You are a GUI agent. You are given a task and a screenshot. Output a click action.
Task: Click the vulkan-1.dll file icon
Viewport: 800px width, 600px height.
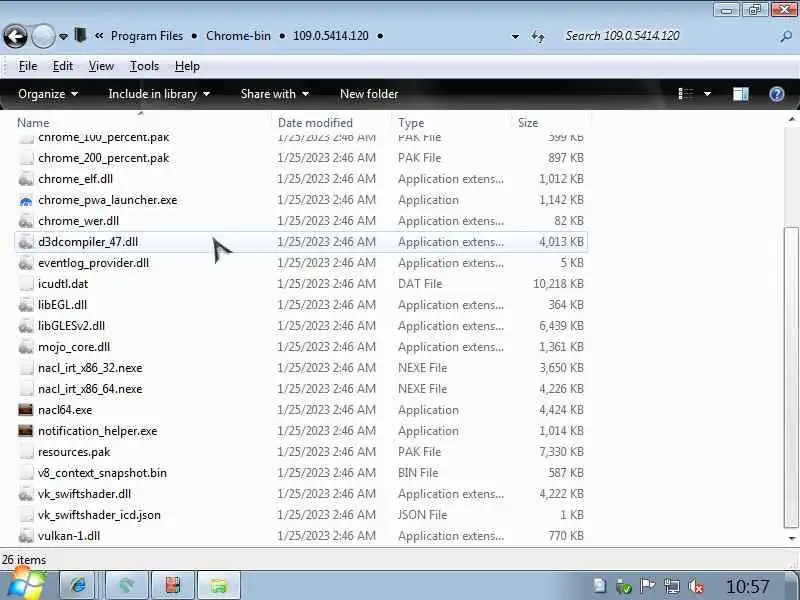click(x=26, y=536)
